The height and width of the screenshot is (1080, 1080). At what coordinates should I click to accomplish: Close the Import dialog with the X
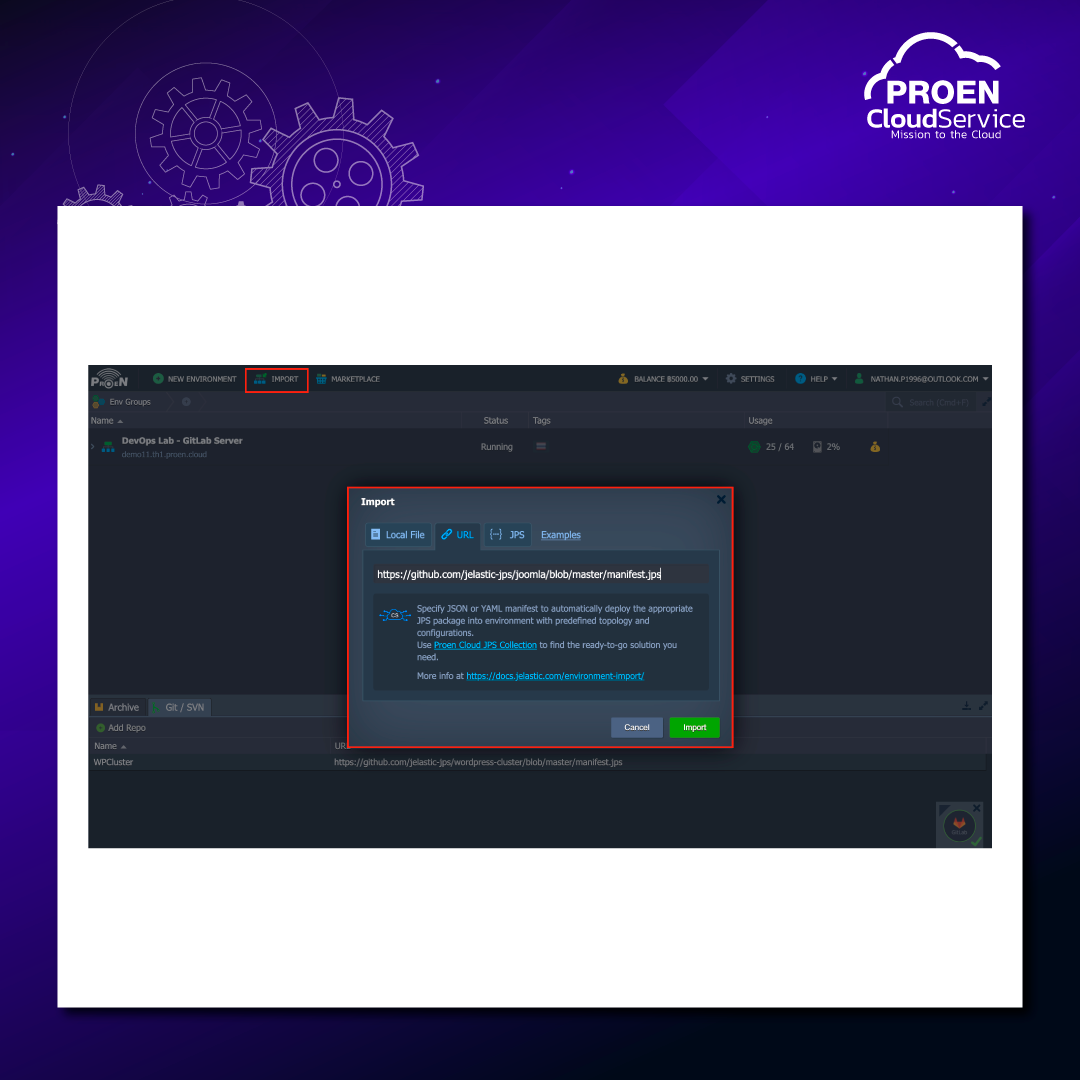[721, 500]
